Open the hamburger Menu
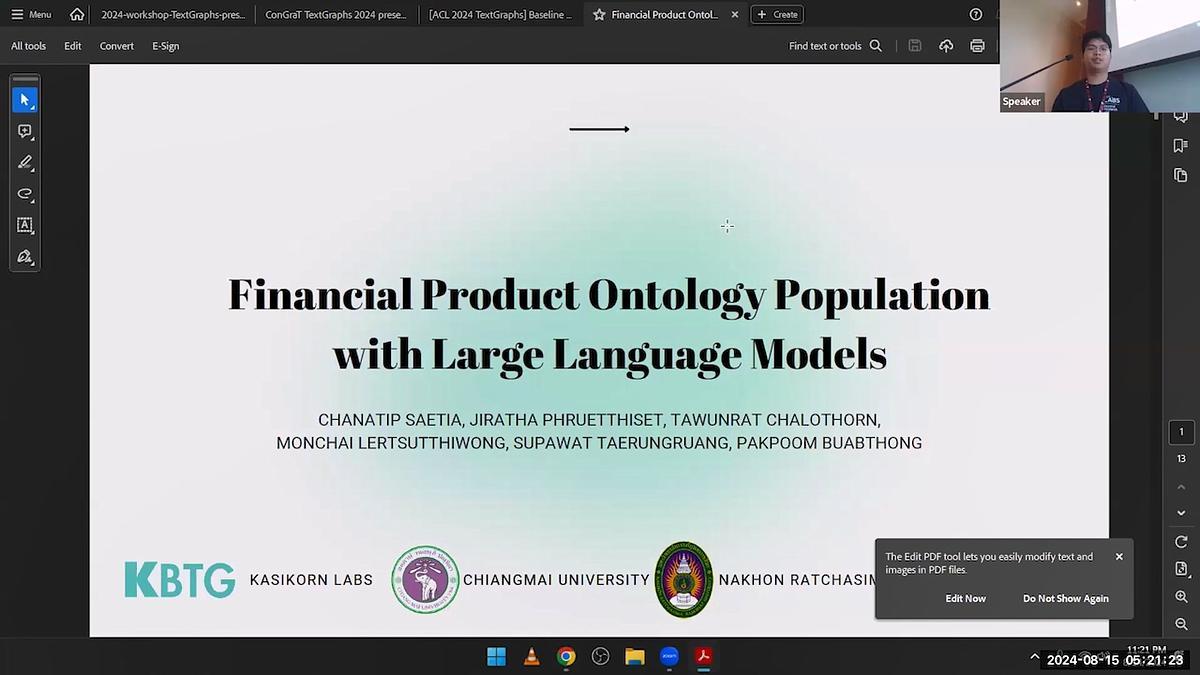This screenshot has width=1200, height=675. 31,14
